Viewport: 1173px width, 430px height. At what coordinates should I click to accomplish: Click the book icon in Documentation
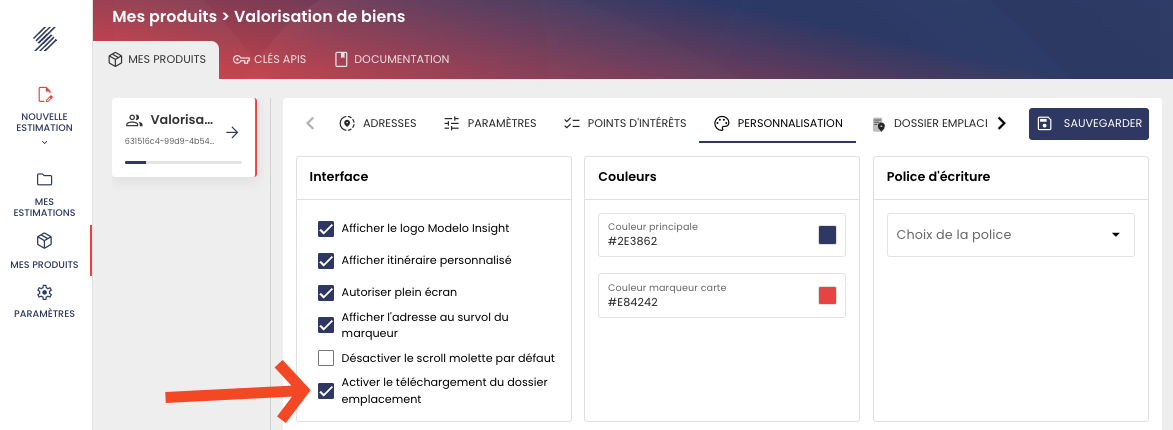[341, 59]
